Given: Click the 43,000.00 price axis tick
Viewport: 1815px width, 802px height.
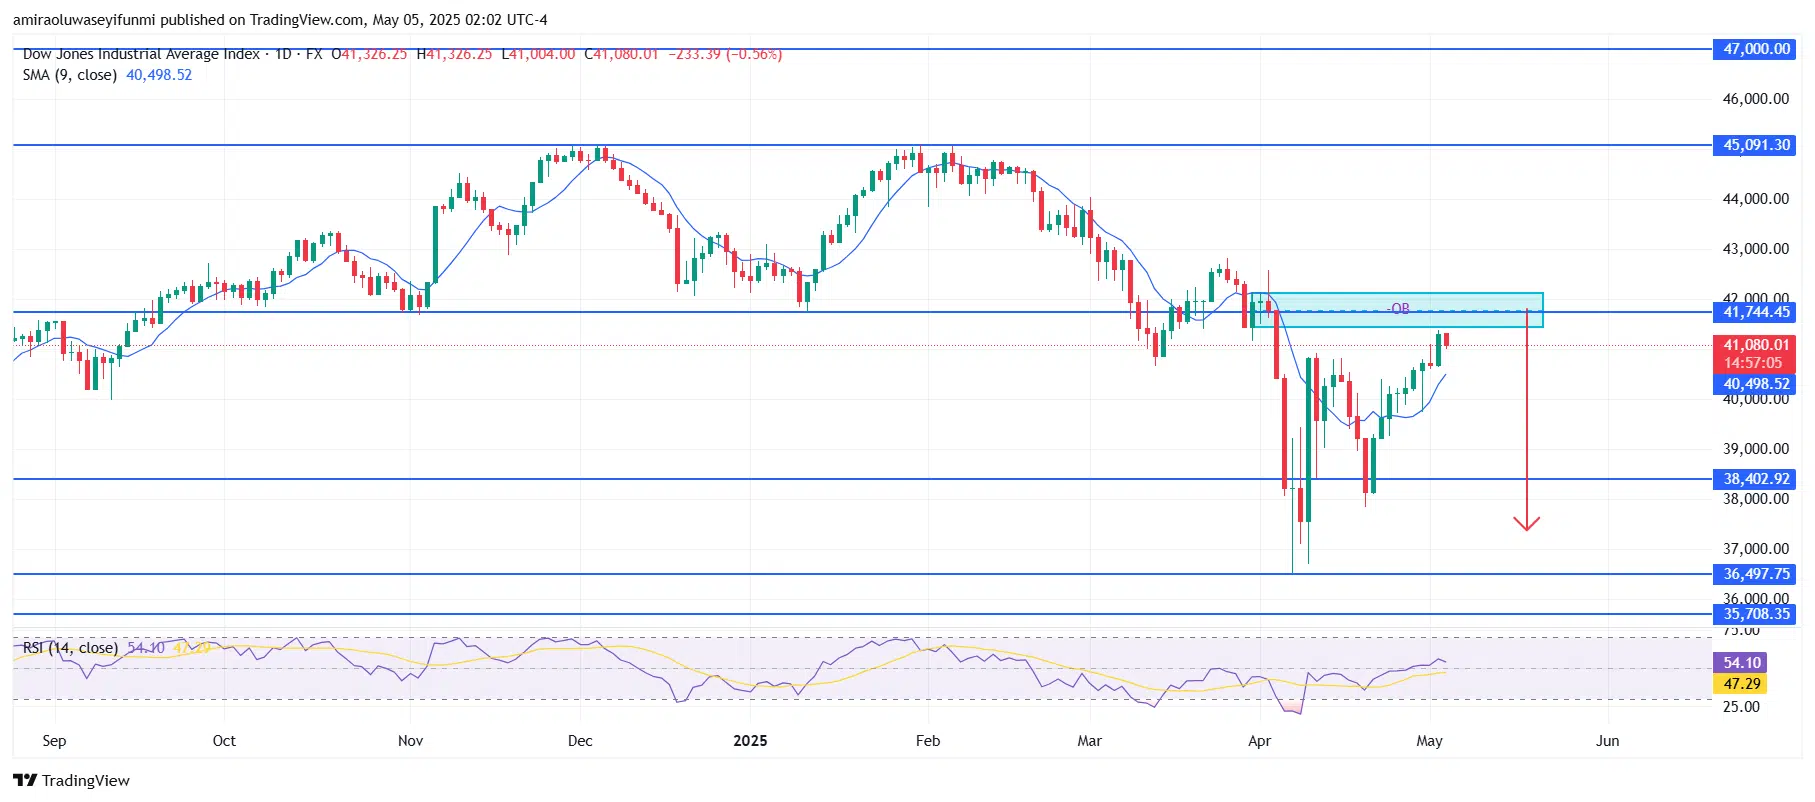Looking at the screenshot, I should pyautogui.click(x=1755, y=249).
